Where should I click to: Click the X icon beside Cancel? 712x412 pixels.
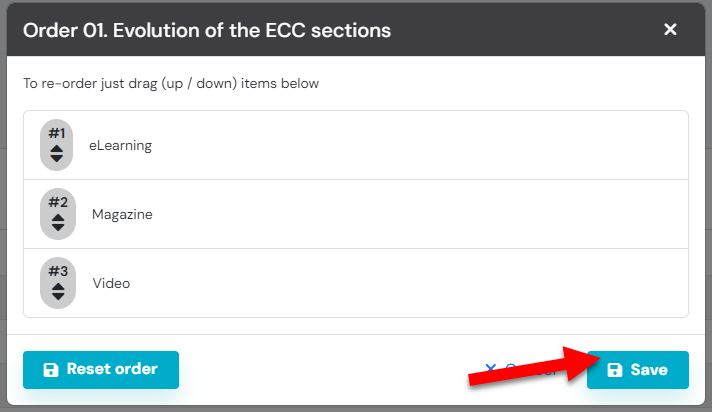coord(490,369)
